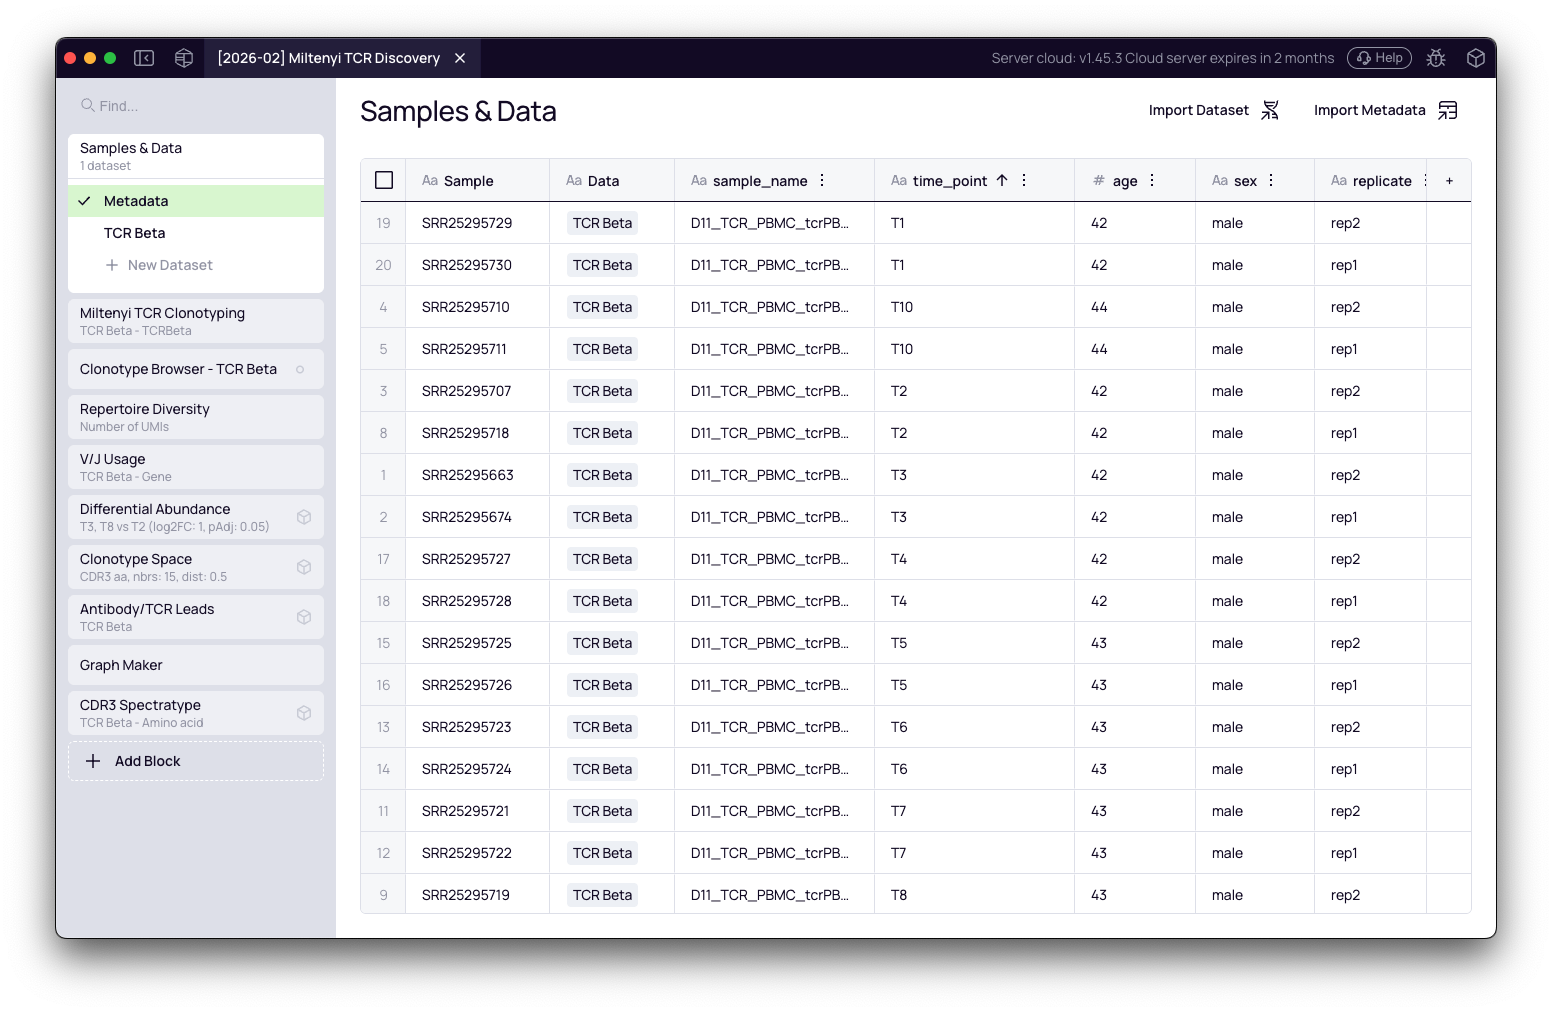Click the Import Dataset icon
This screenshot has height=1012, width=1552.
point(1270,110)
